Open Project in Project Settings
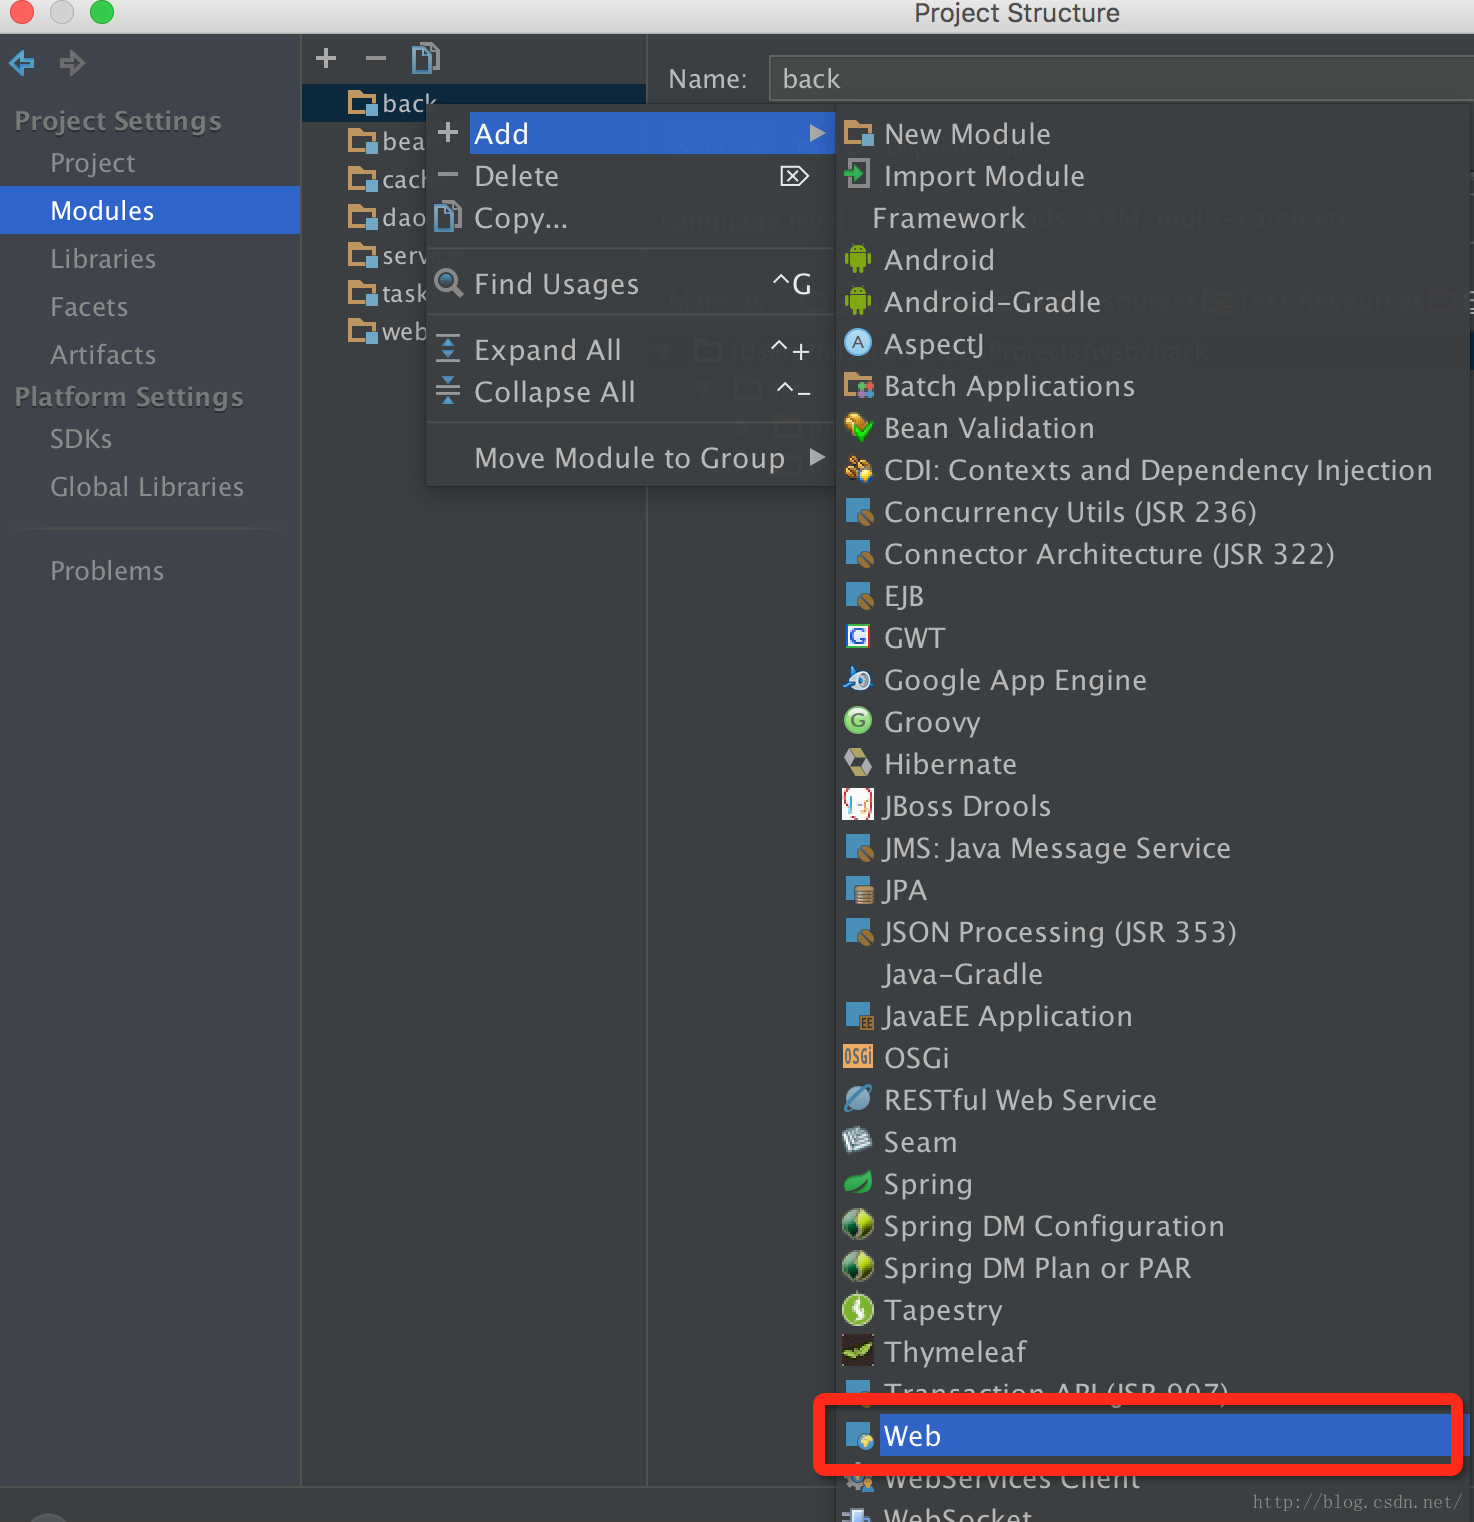The height and width of the screenshot is (1522, 1474). [93, 163]
